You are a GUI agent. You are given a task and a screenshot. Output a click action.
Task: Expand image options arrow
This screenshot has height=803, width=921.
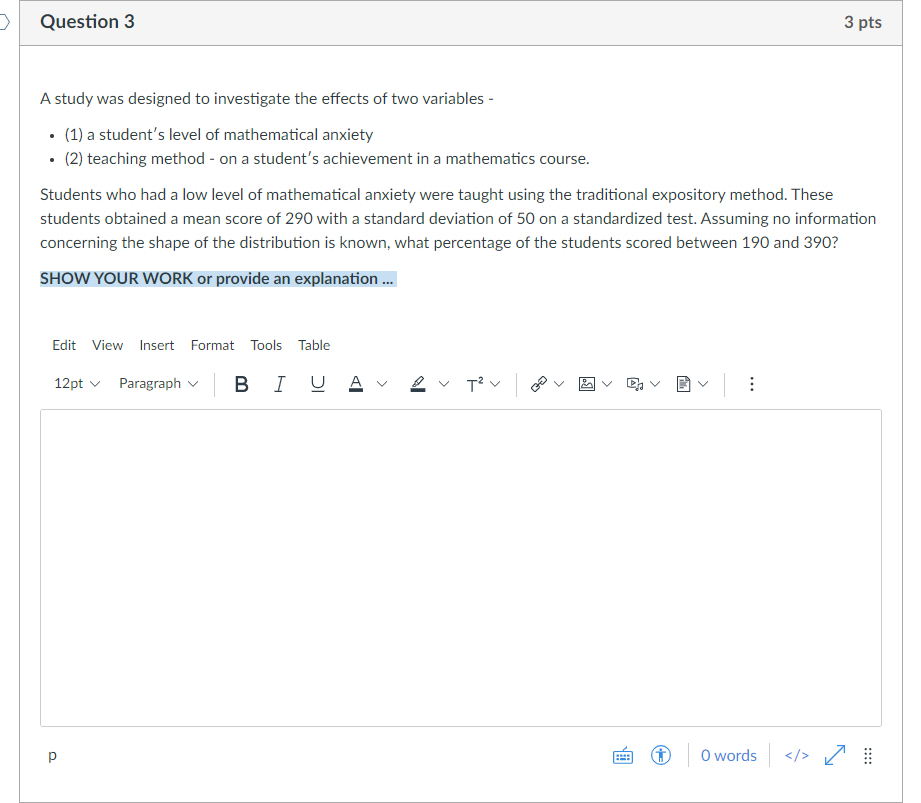tap(607, 384)
